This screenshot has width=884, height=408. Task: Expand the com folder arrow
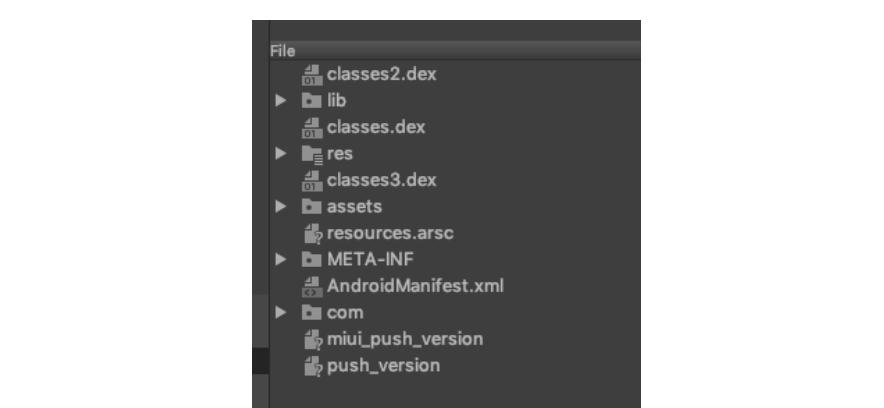pyautogui.click(x=282, y=313)
